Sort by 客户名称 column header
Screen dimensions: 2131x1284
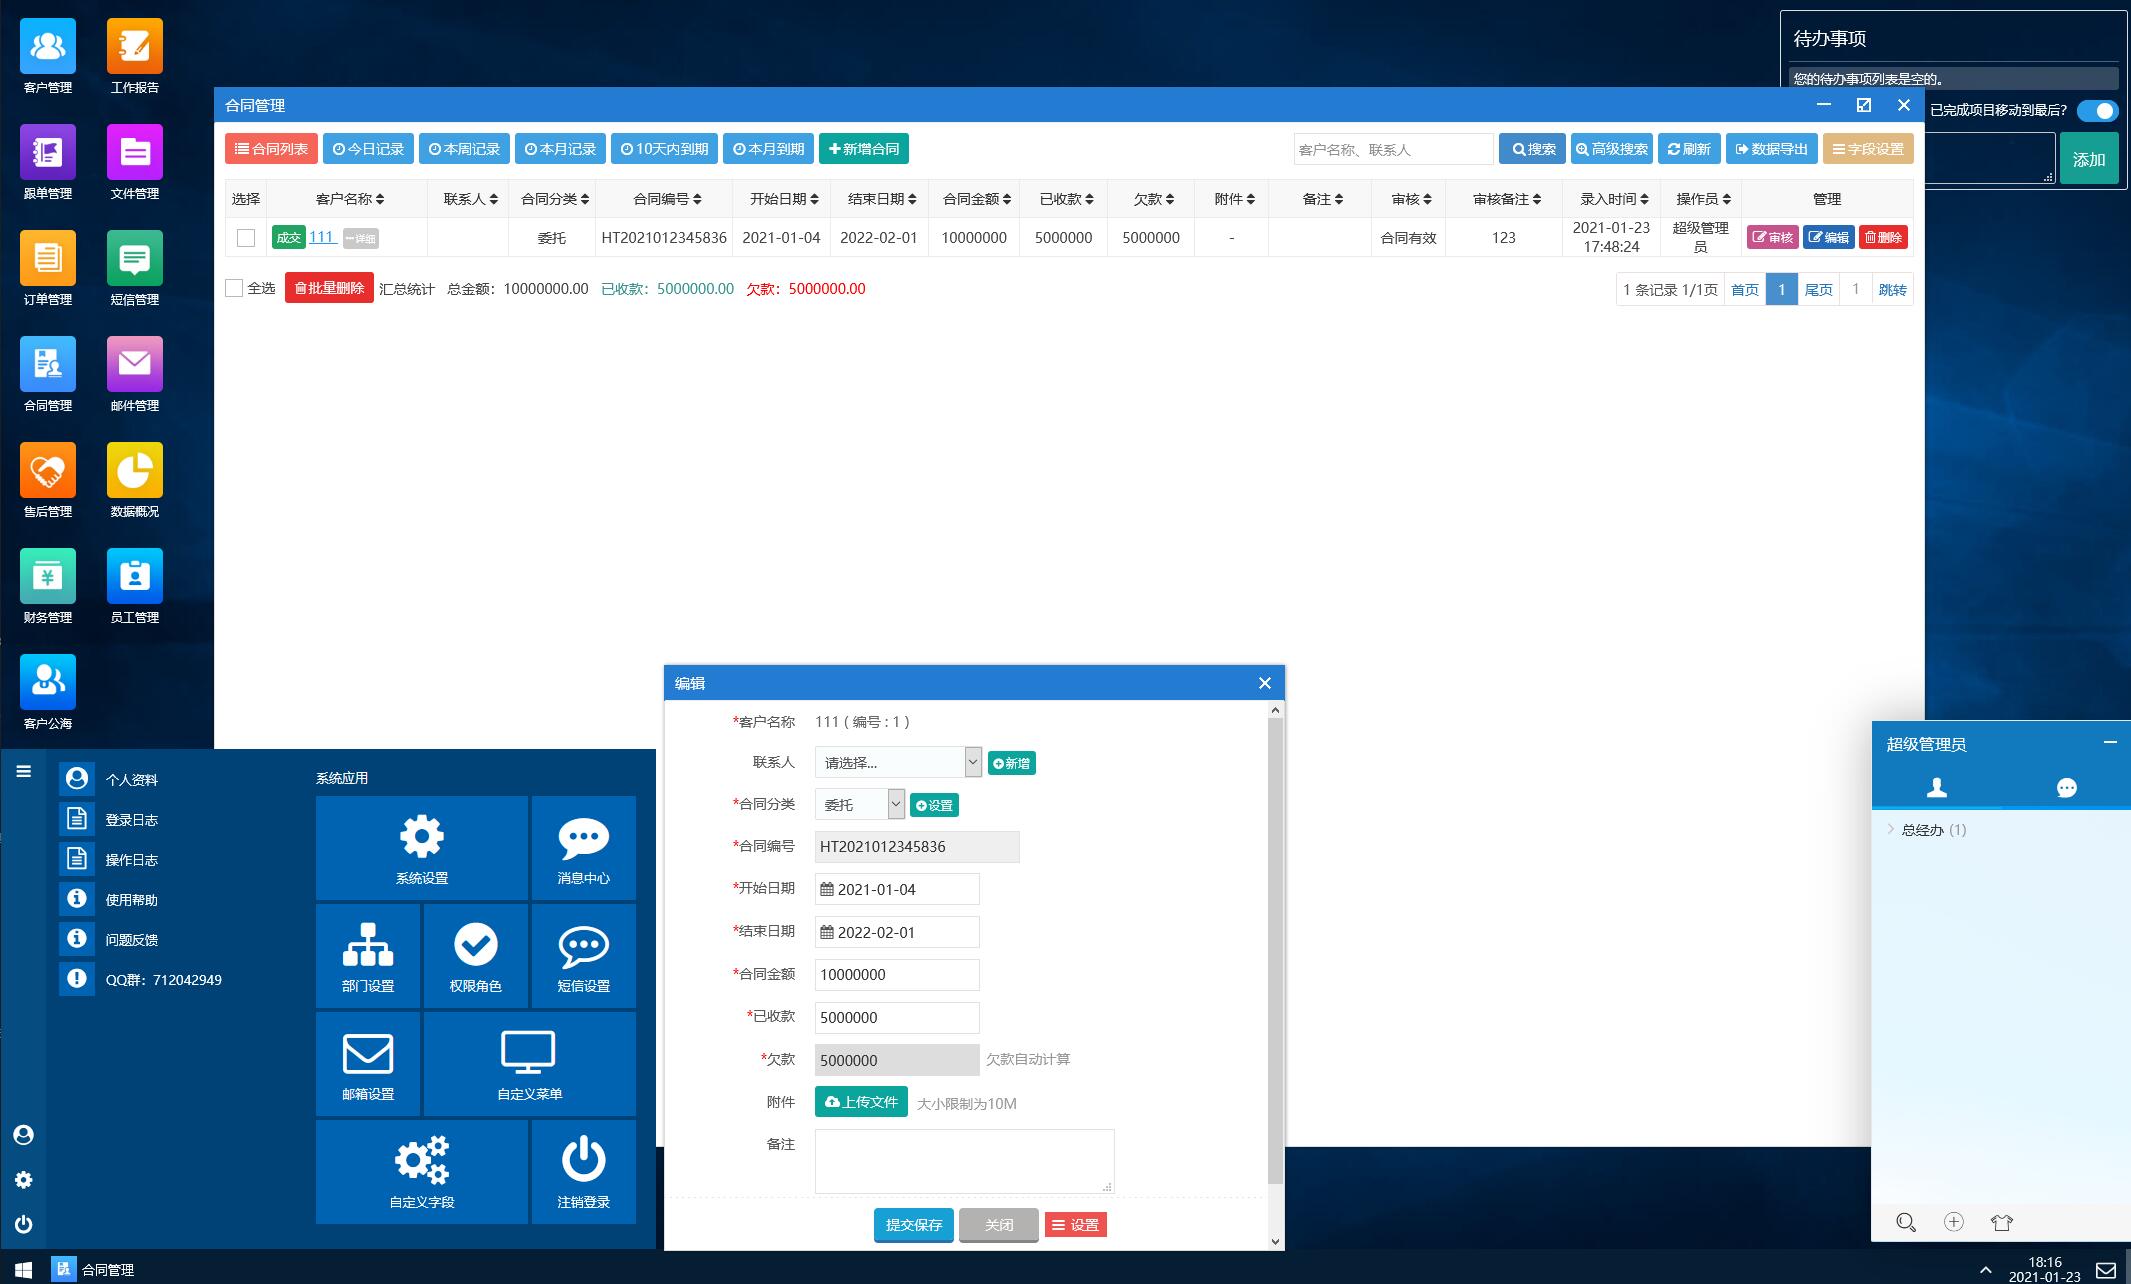349,199
